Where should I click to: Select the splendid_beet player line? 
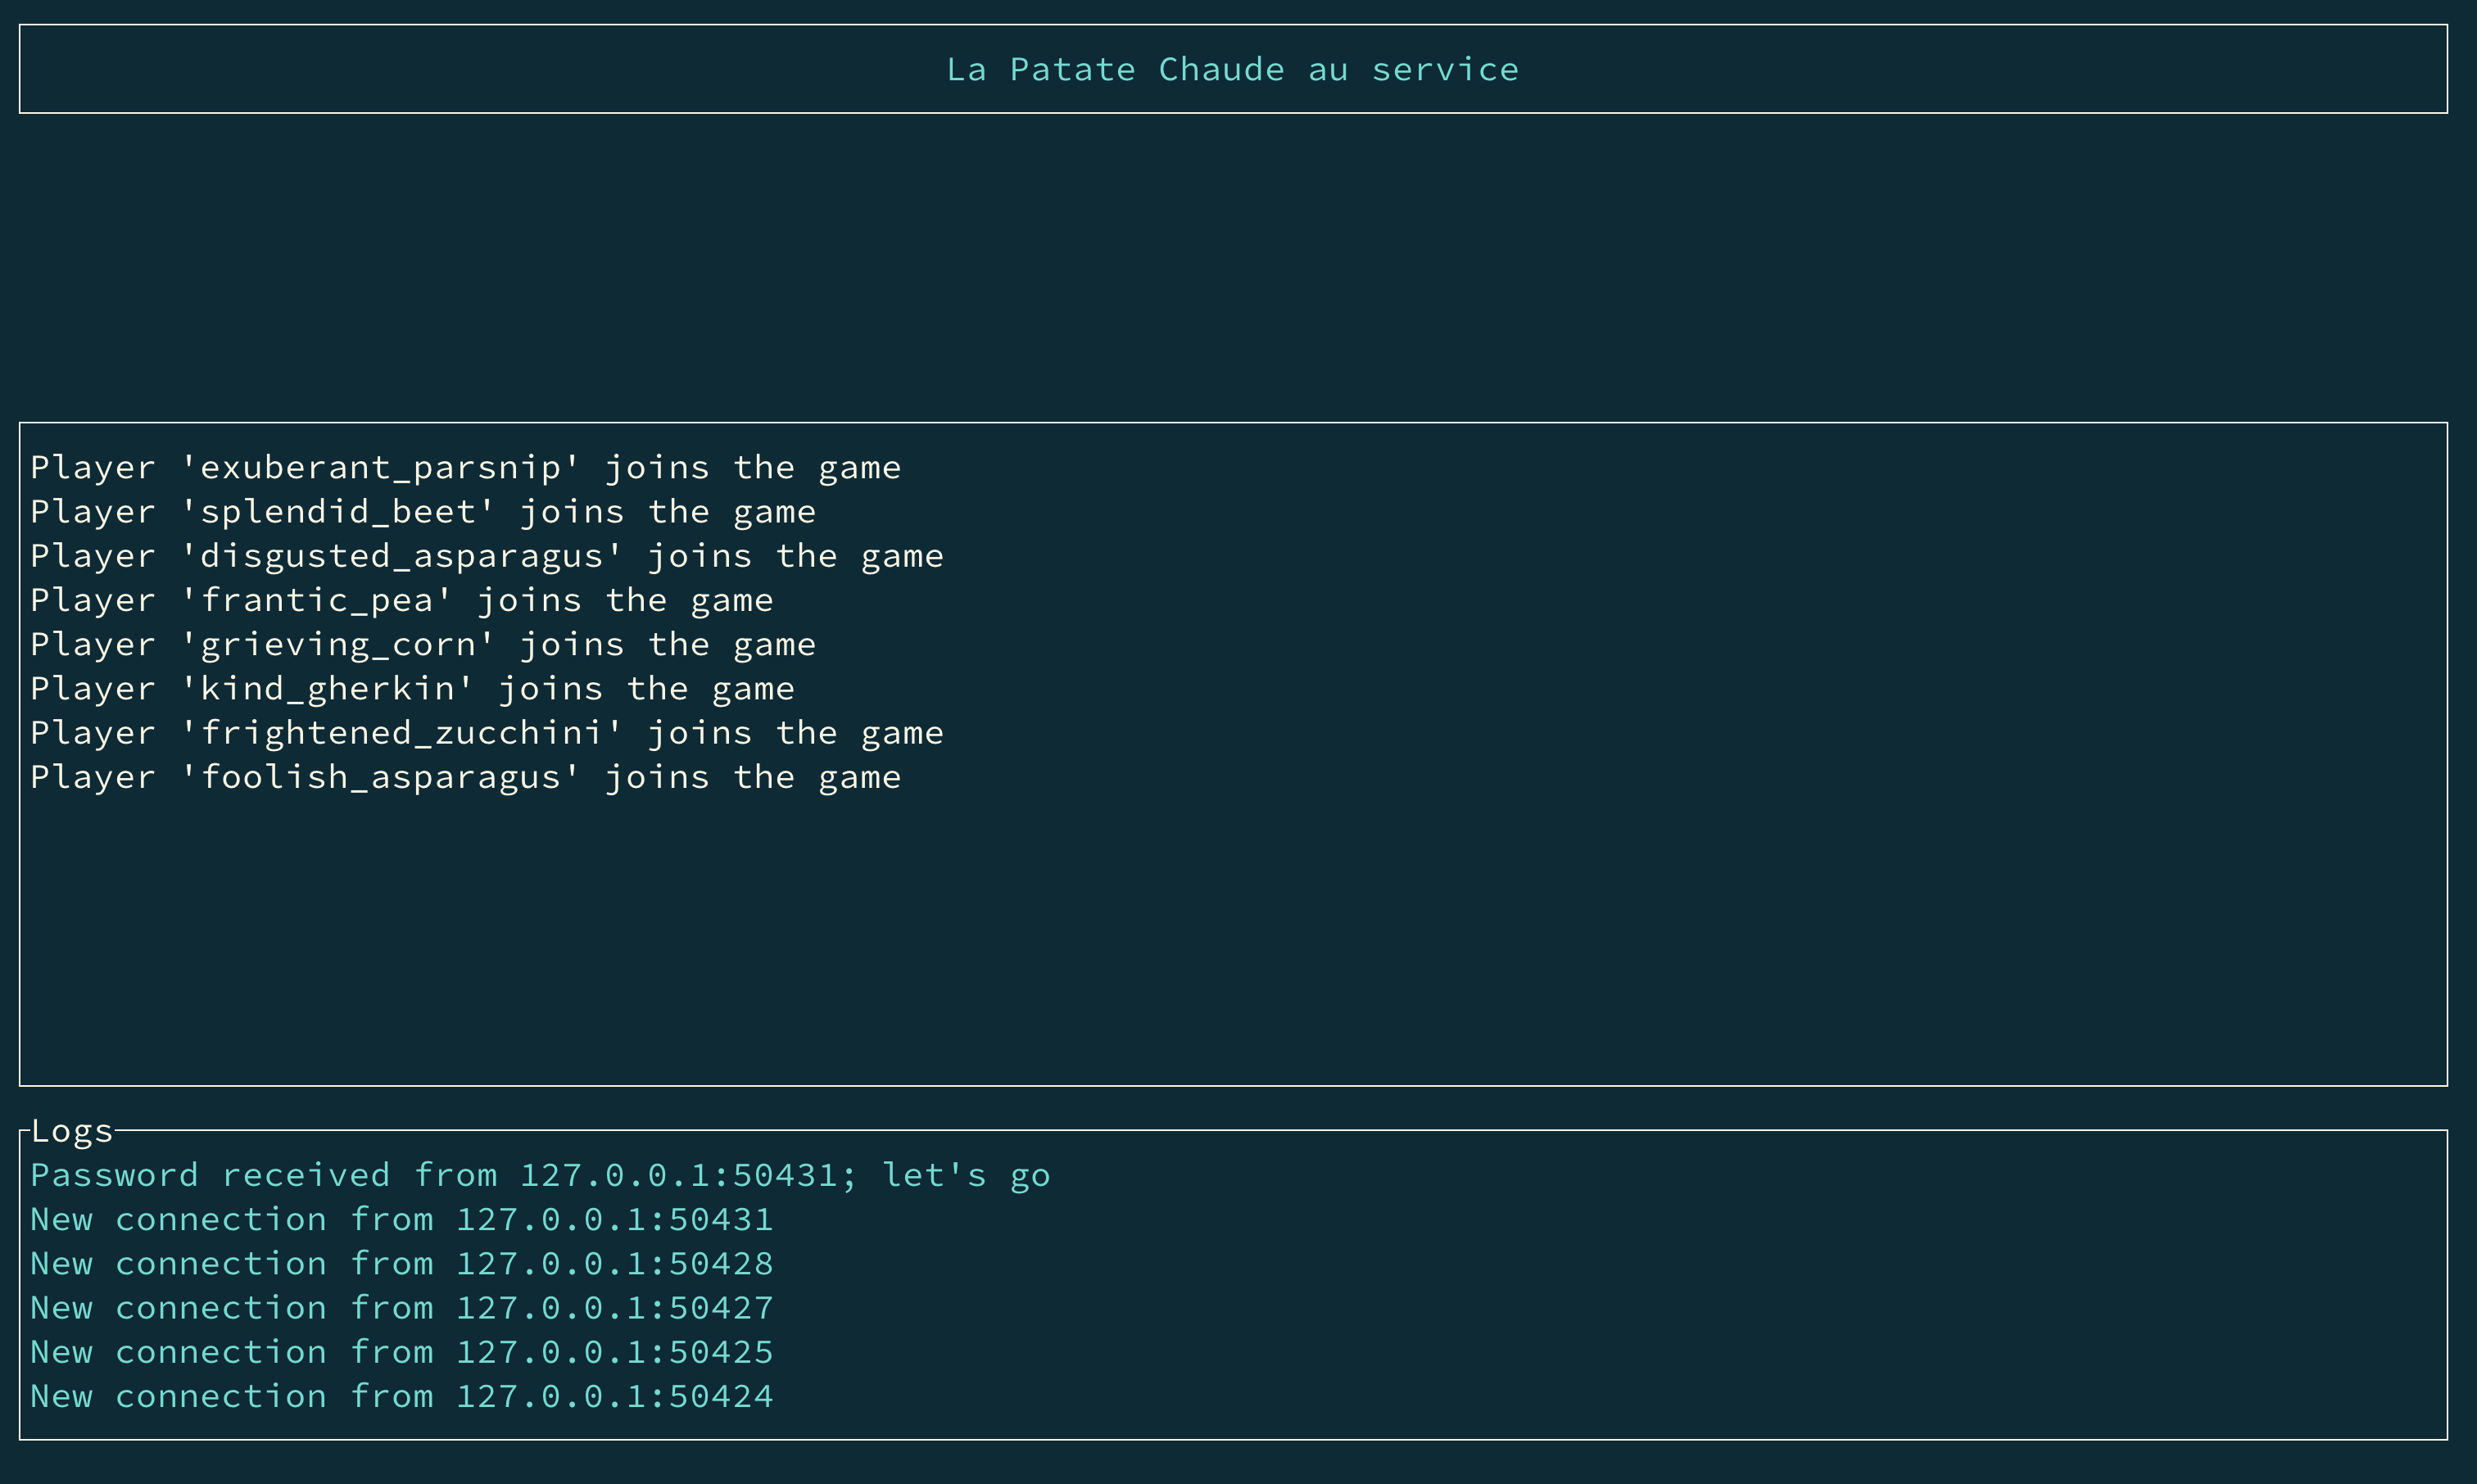pos(423,512)
